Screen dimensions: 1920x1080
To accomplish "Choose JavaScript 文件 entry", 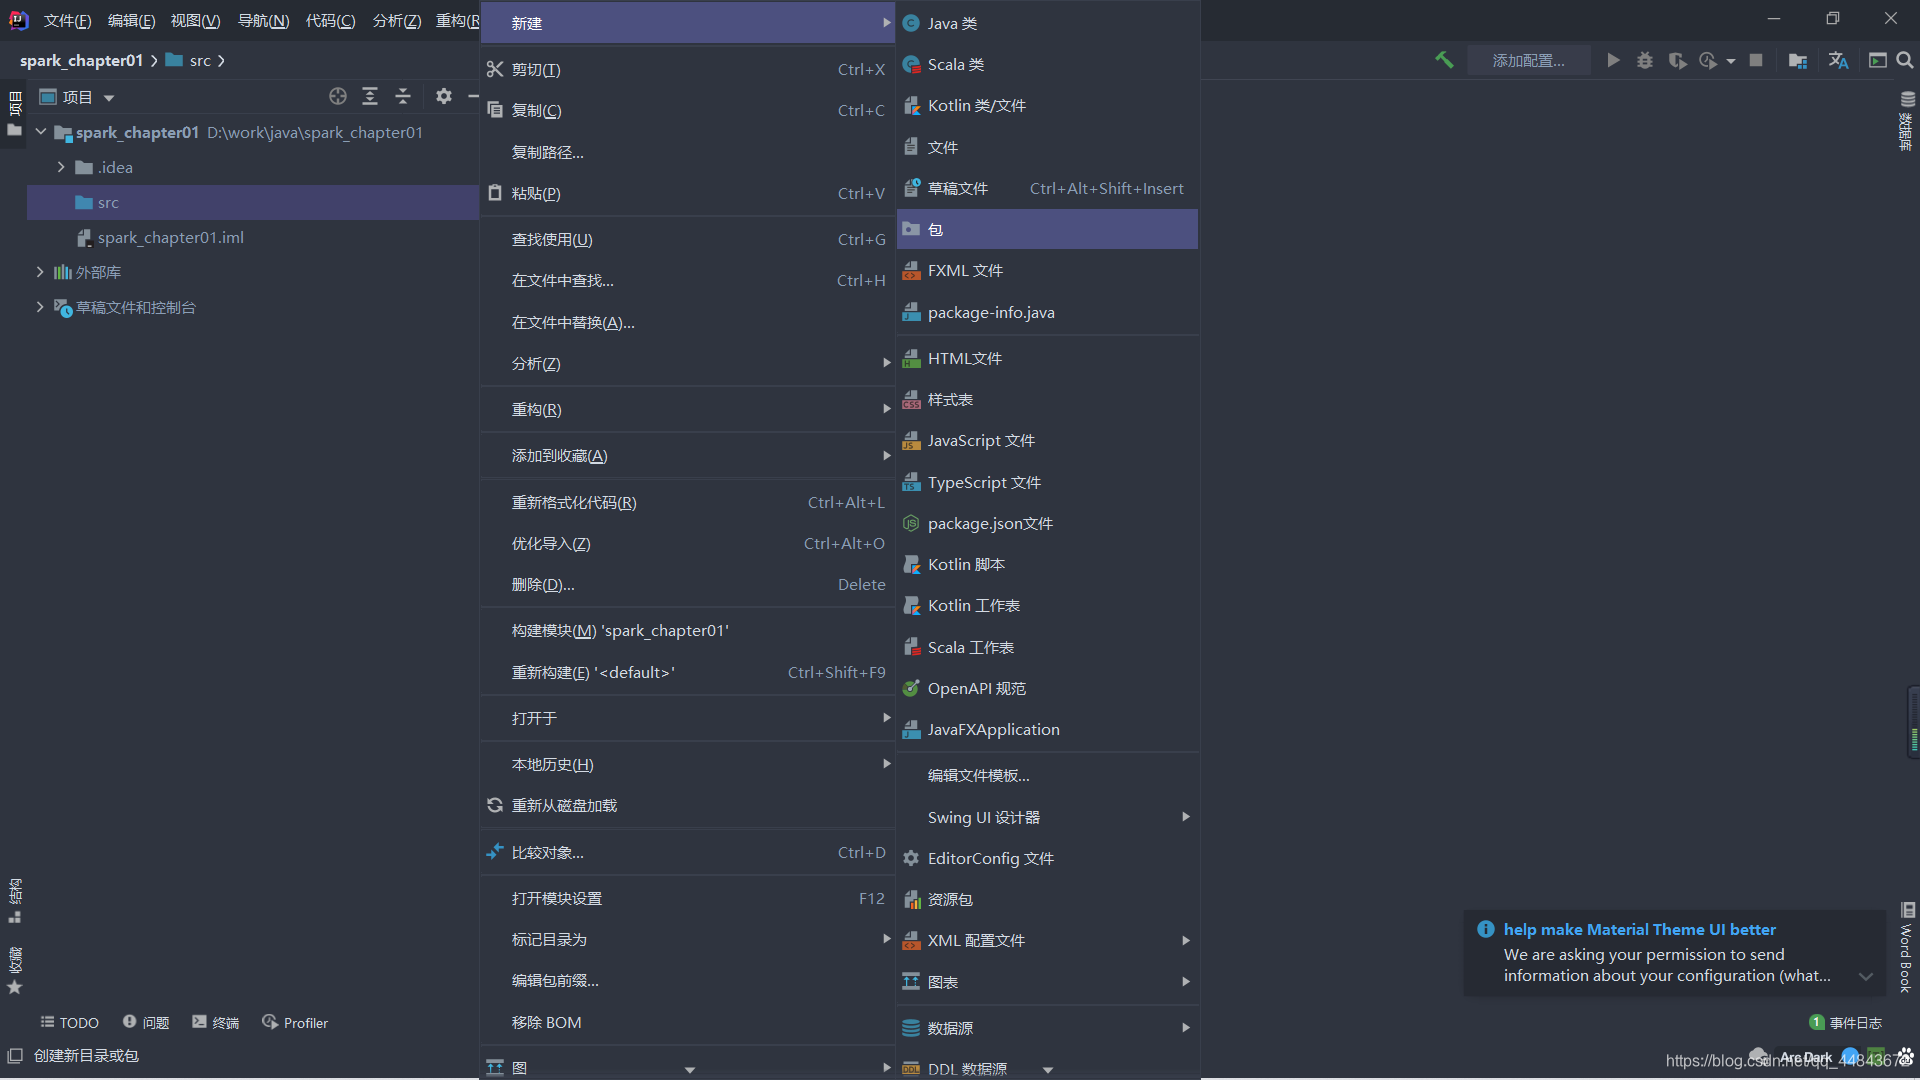I will coord(1047,440).
